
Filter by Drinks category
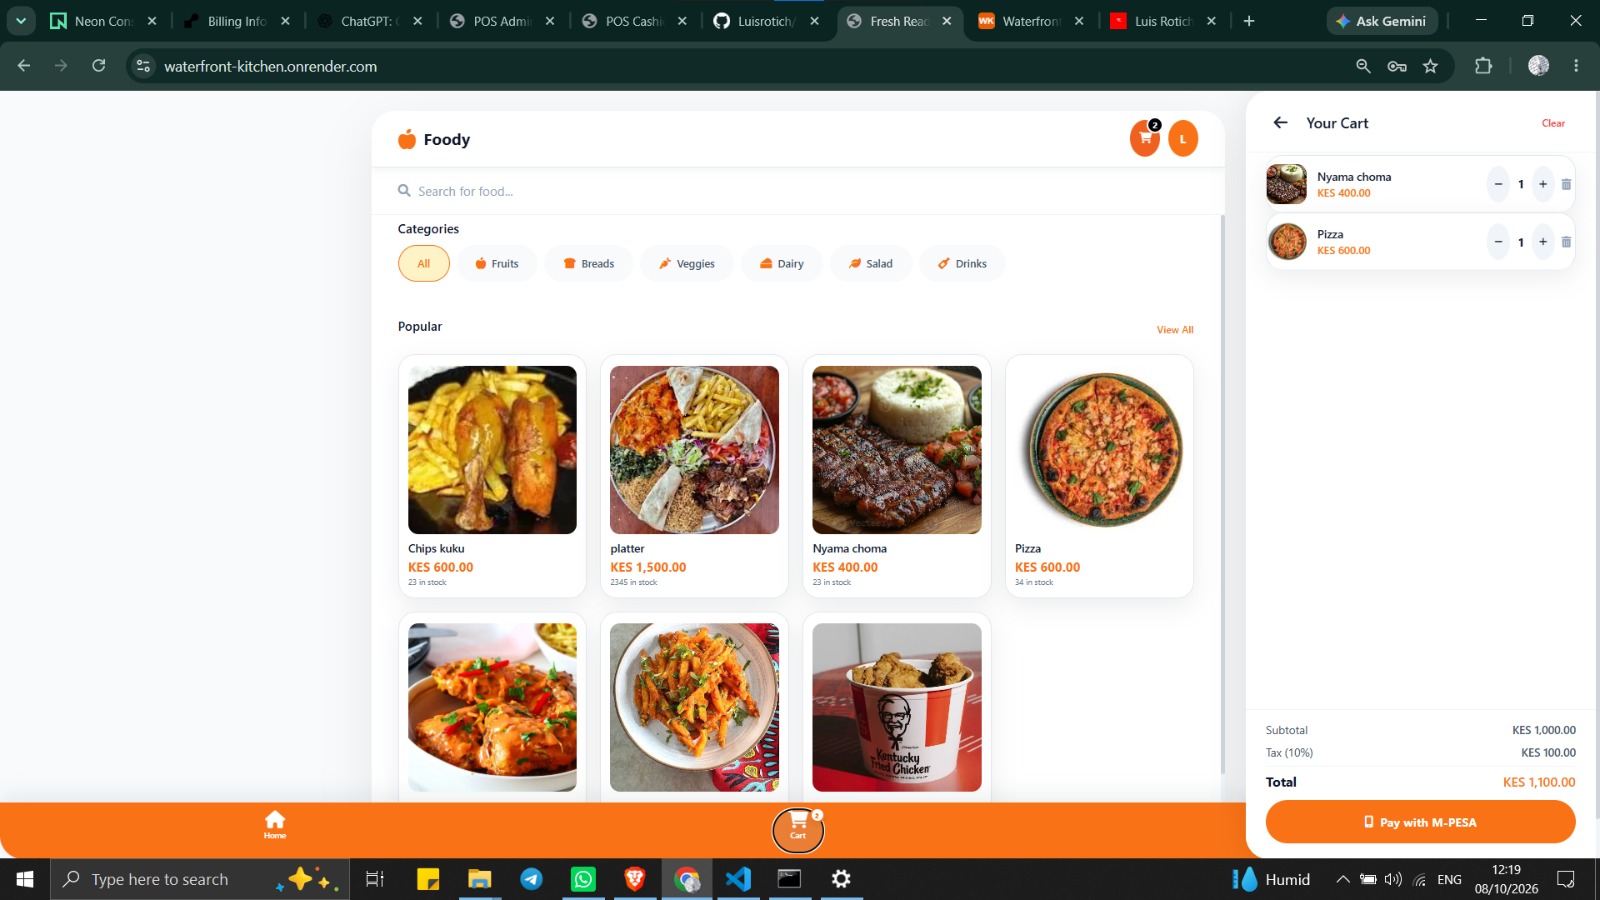click(x=962, y=264)
